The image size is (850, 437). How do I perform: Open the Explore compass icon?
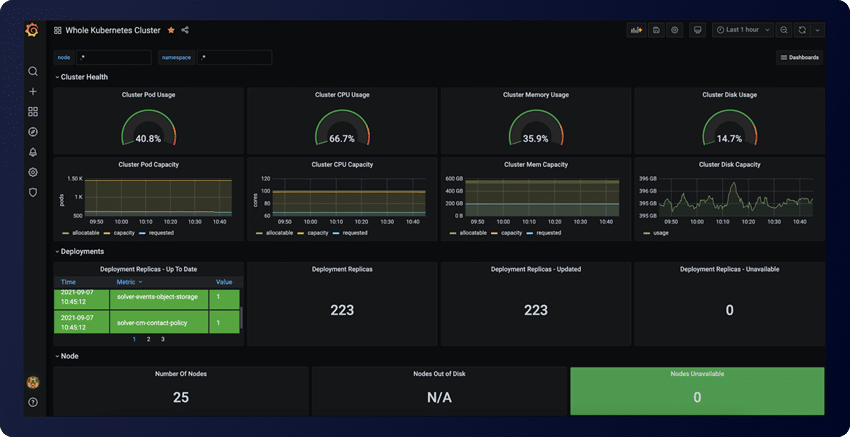coord(33,132)
